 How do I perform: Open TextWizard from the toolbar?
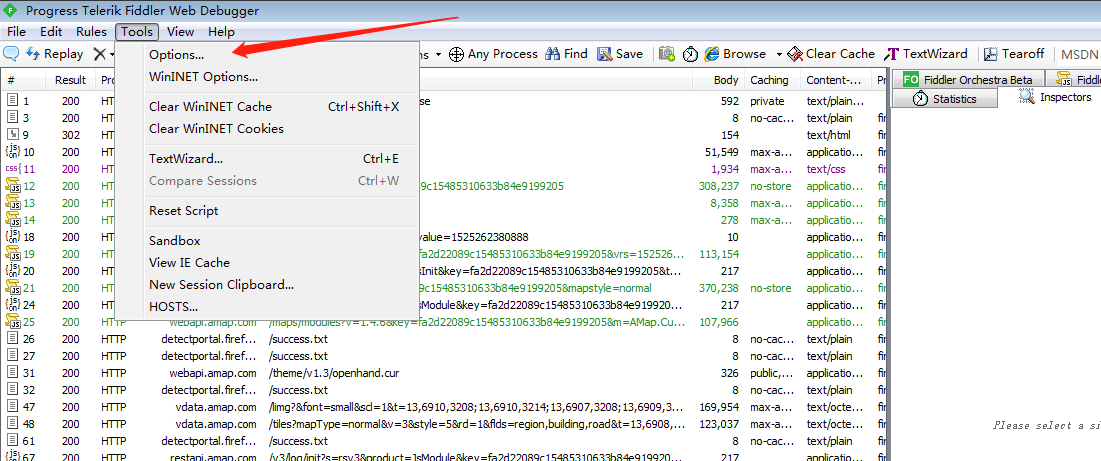(926, 54)
